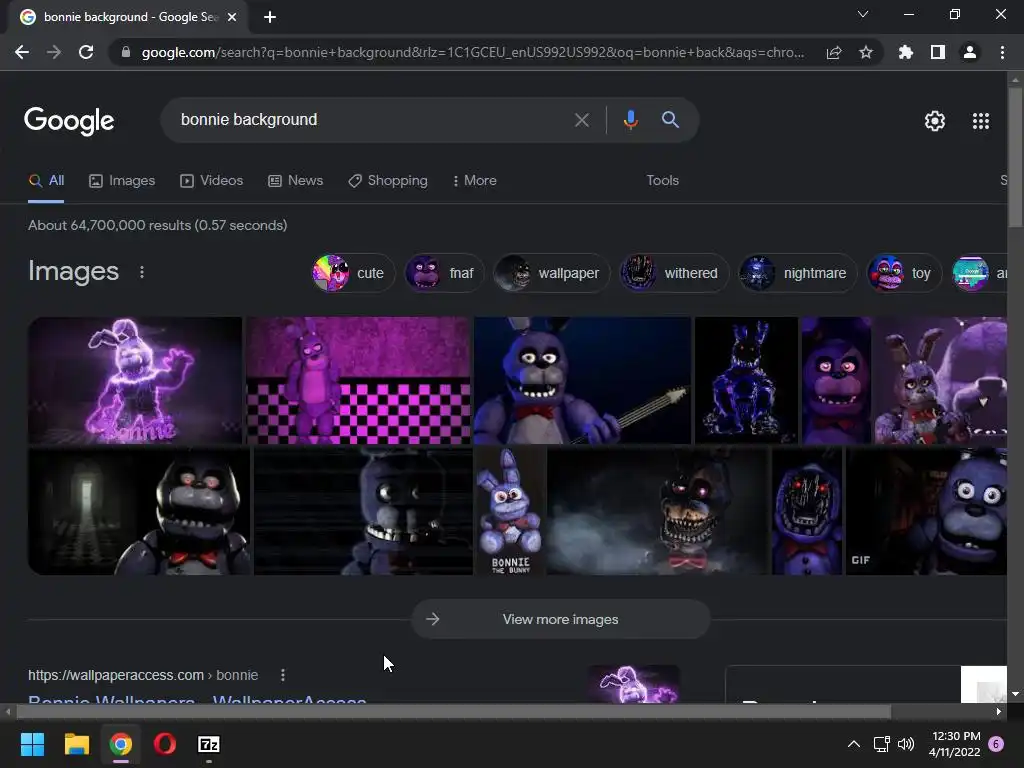Screen dimensions: 1024x768
Task: Open the GIF labeled Bonnie image
Action: (926, 511)
